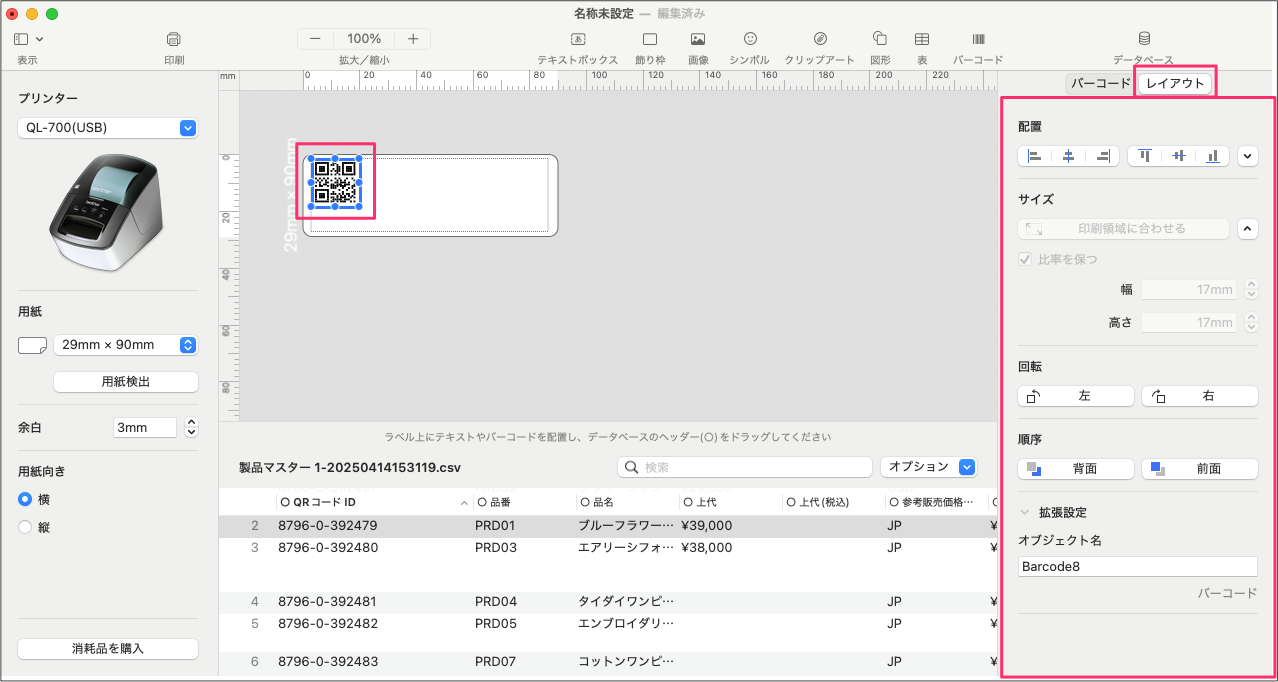Select portrait (縦) paper orientation
Viewport: 1278px width, 682px height.
pos(25,527)
